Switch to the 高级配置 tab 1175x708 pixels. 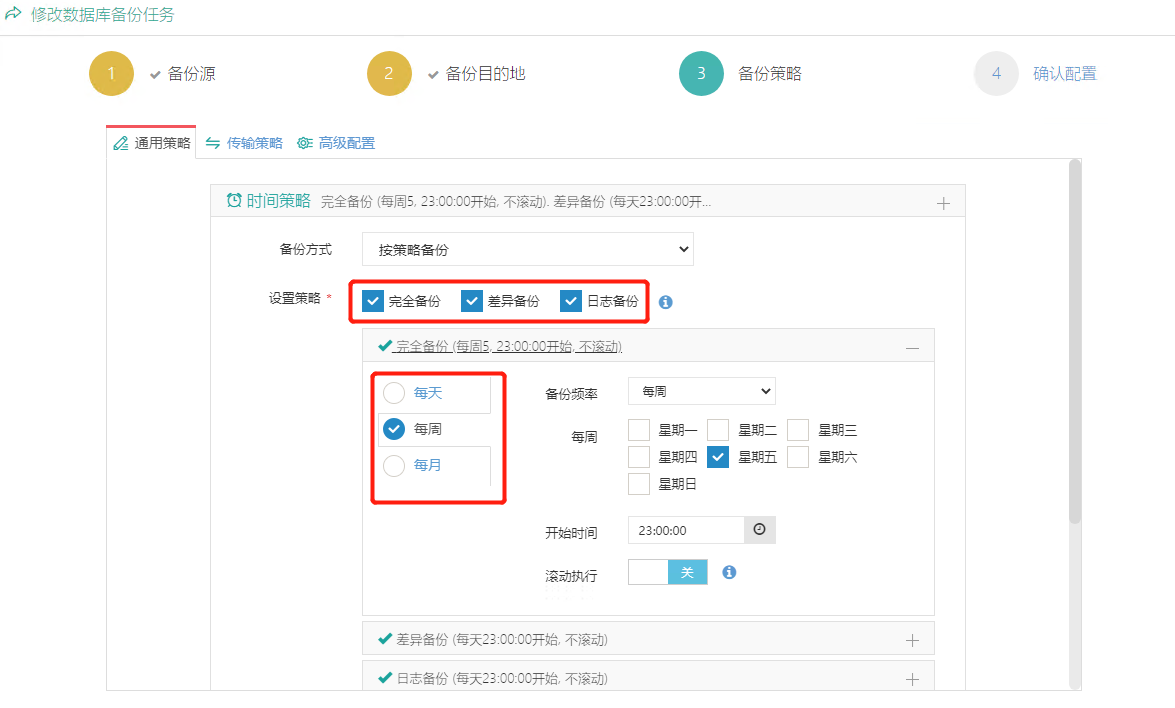point(336,143)
